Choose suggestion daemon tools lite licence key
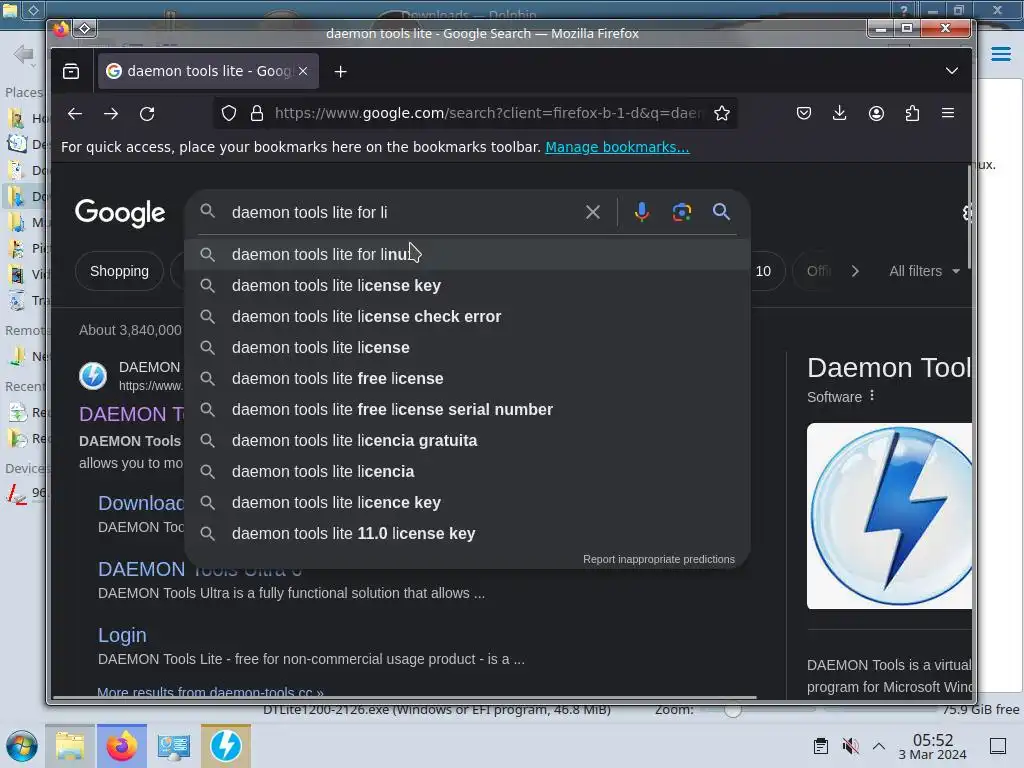The height and width of the screenshot is (768, 1024). coord(467,502)
